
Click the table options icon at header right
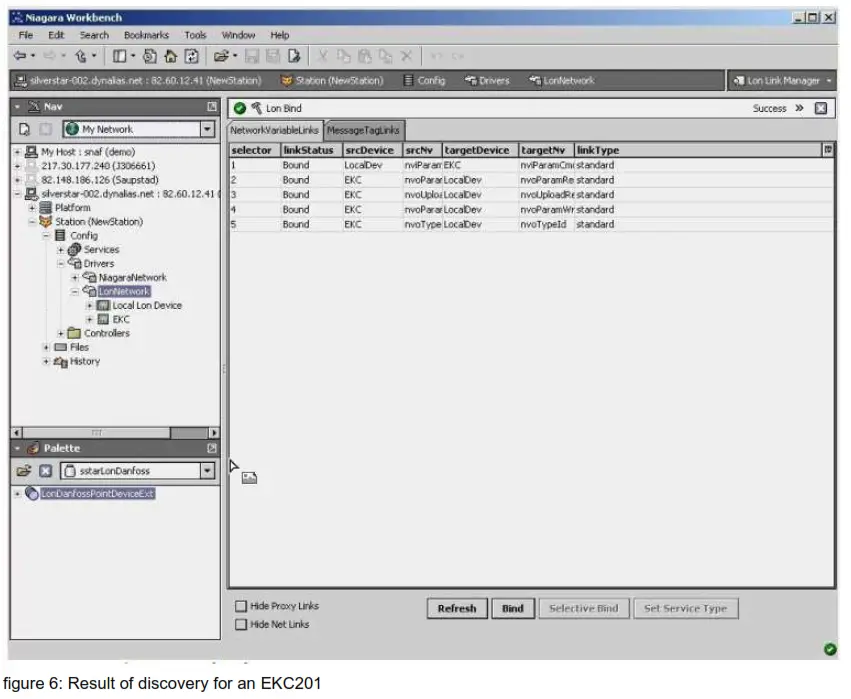[827, 150]
